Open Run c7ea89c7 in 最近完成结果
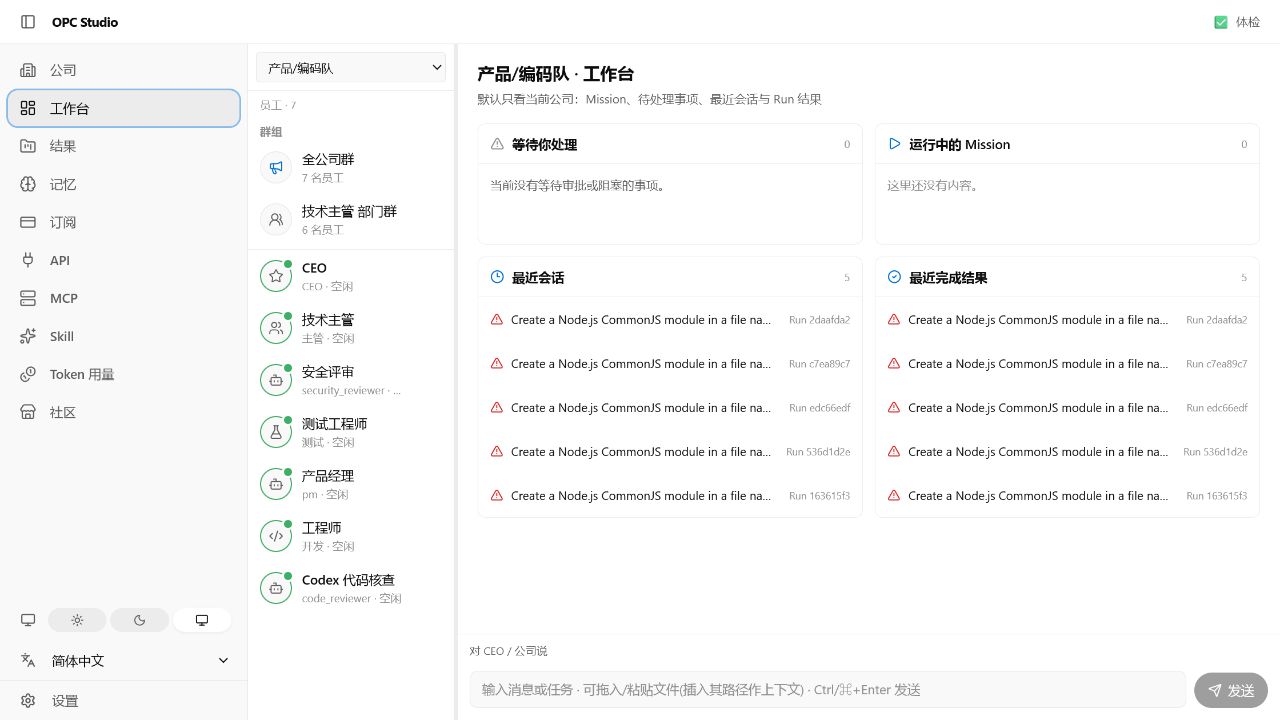The image size is (1280, 720). 1067,364
